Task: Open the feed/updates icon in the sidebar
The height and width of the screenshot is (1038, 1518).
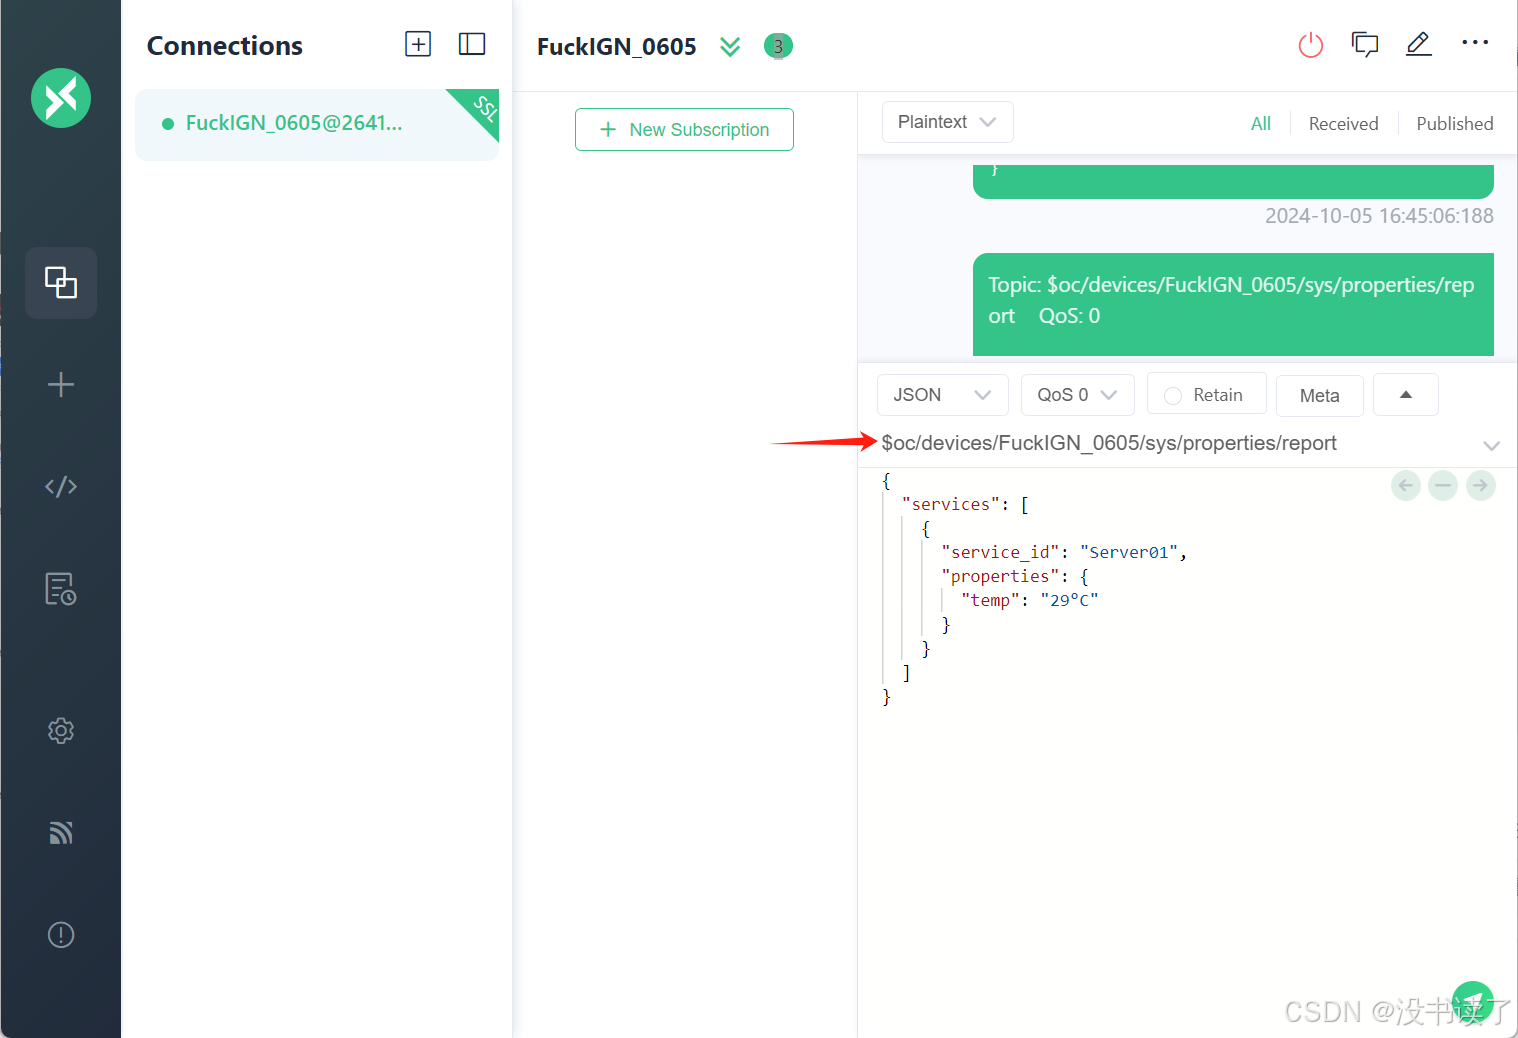Action: coord(61,833)
